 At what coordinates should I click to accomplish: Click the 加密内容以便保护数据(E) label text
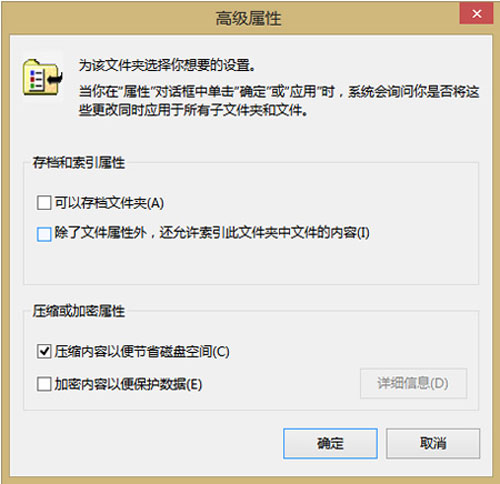point(128,384)
